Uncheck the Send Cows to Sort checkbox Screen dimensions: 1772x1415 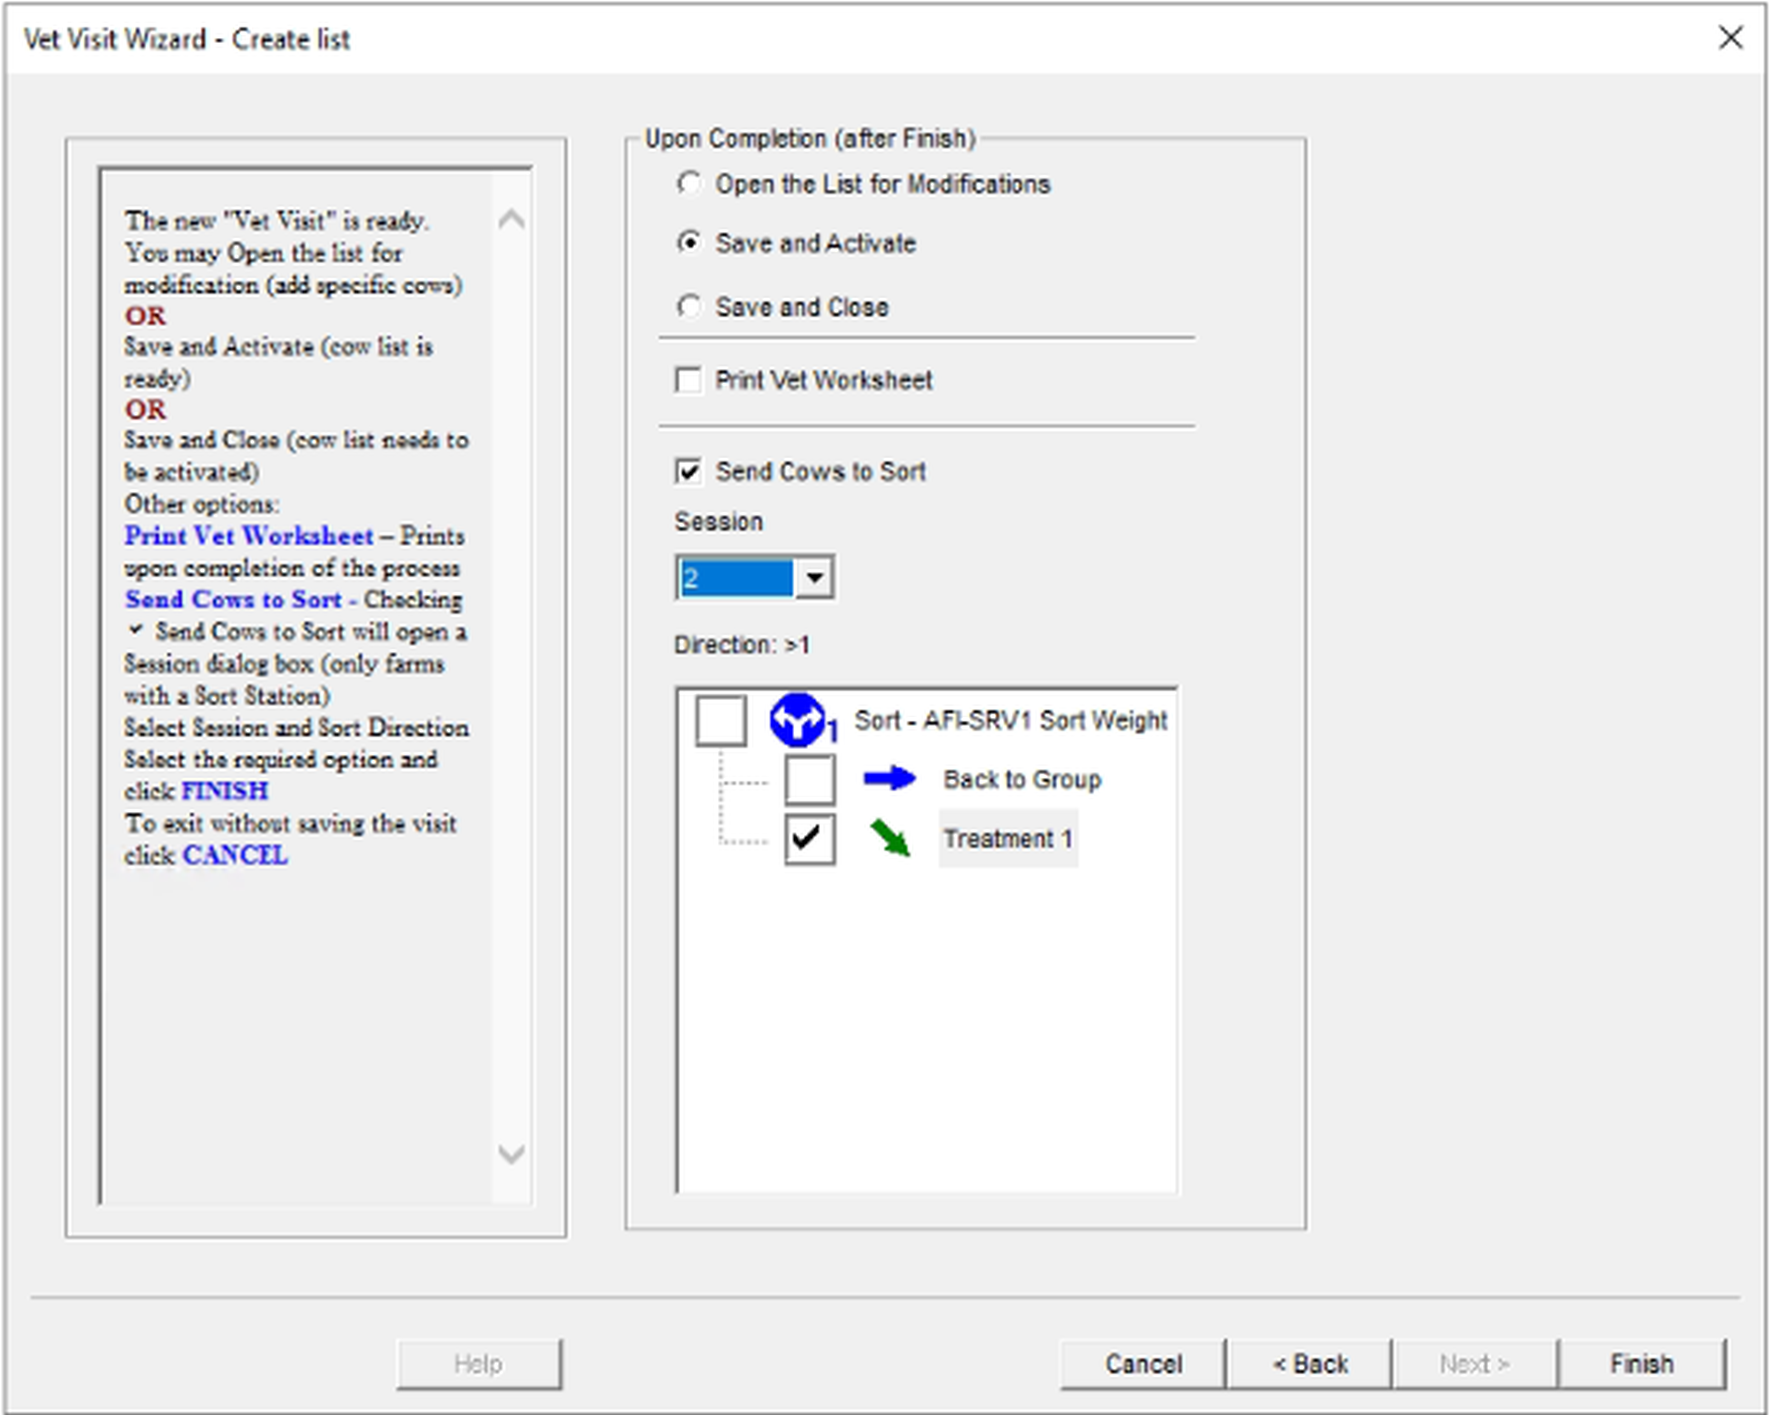click(x=689, y=471)
